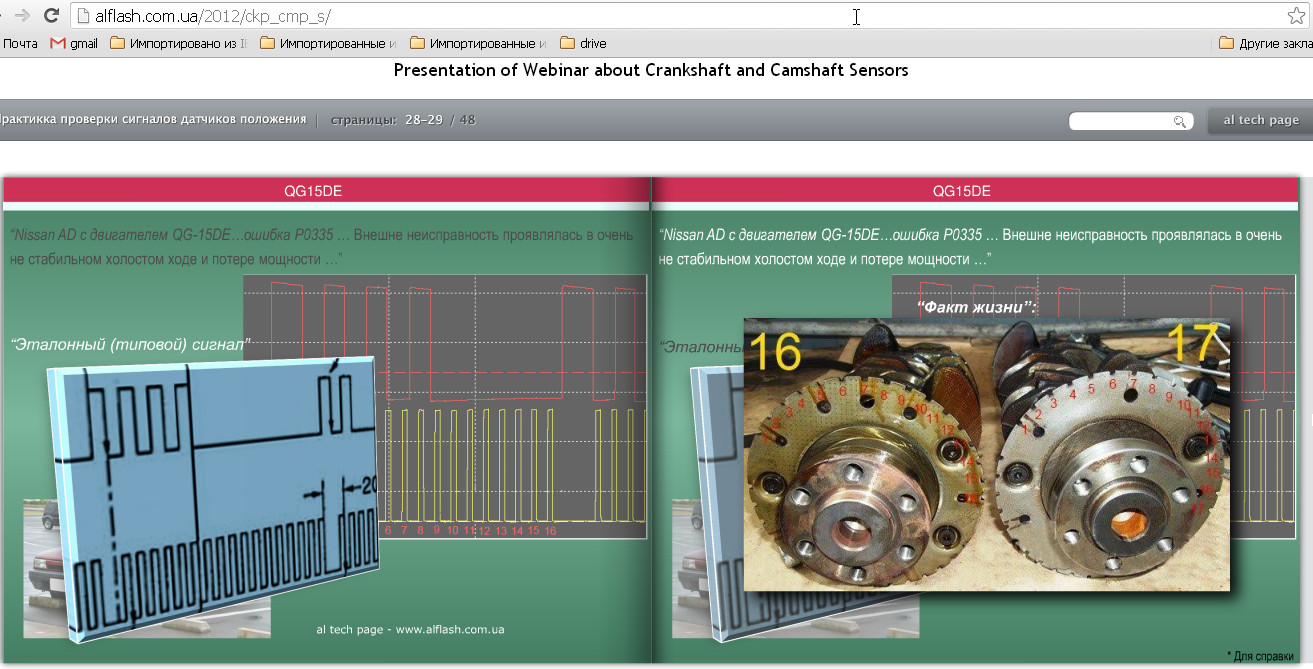Expand the 'Другие закладки' bookmarks folder
The width and height of the screenshot is (1313, 669).
[x=1265, y=43]
